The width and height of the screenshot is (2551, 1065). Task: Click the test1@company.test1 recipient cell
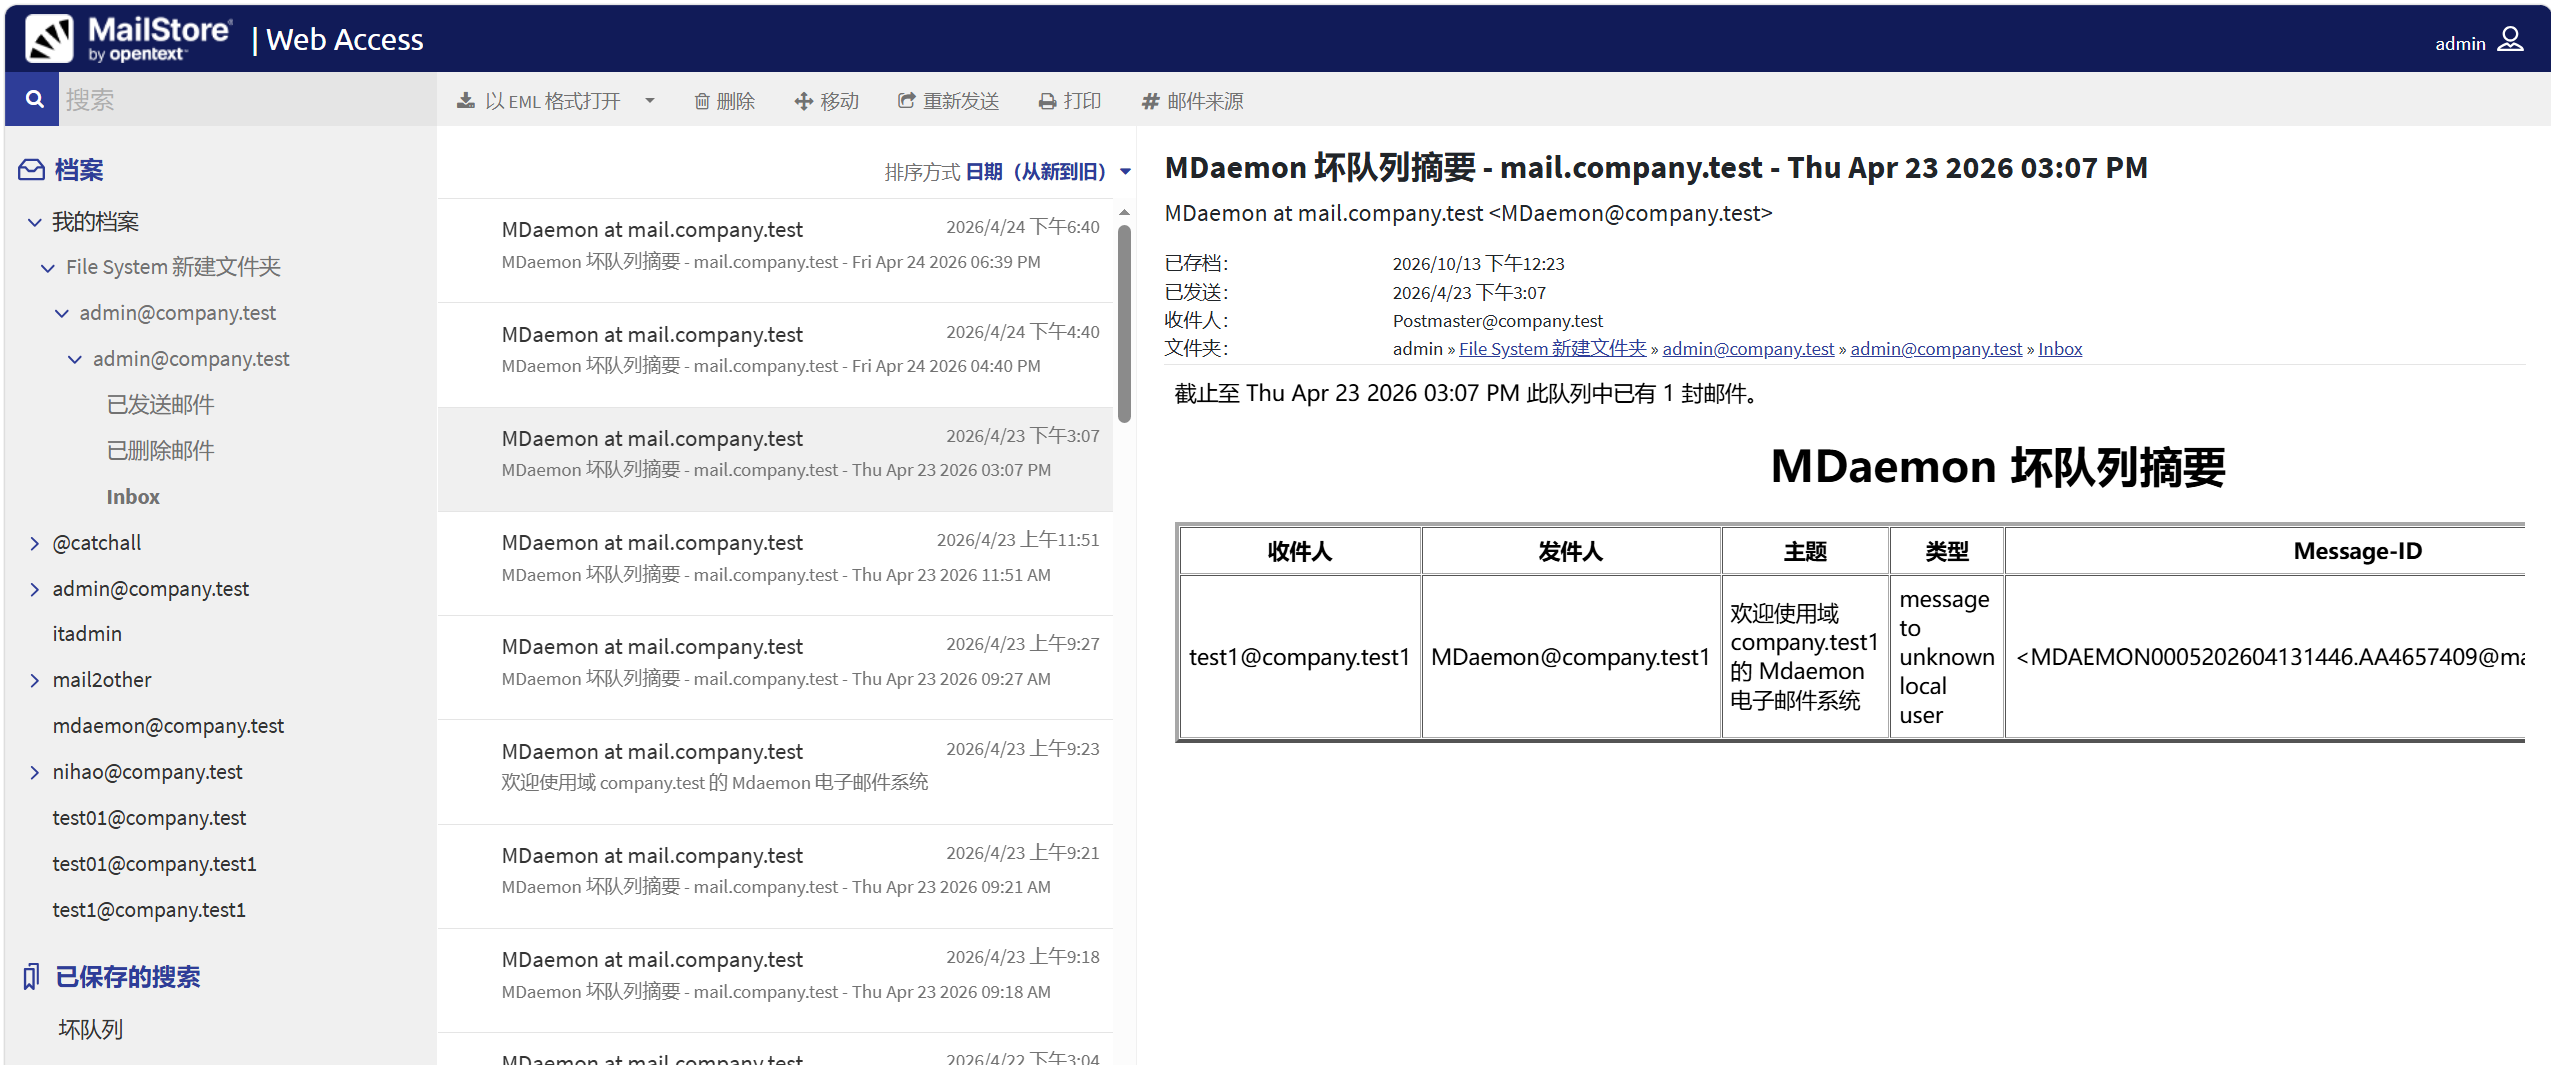(1299, 657)
